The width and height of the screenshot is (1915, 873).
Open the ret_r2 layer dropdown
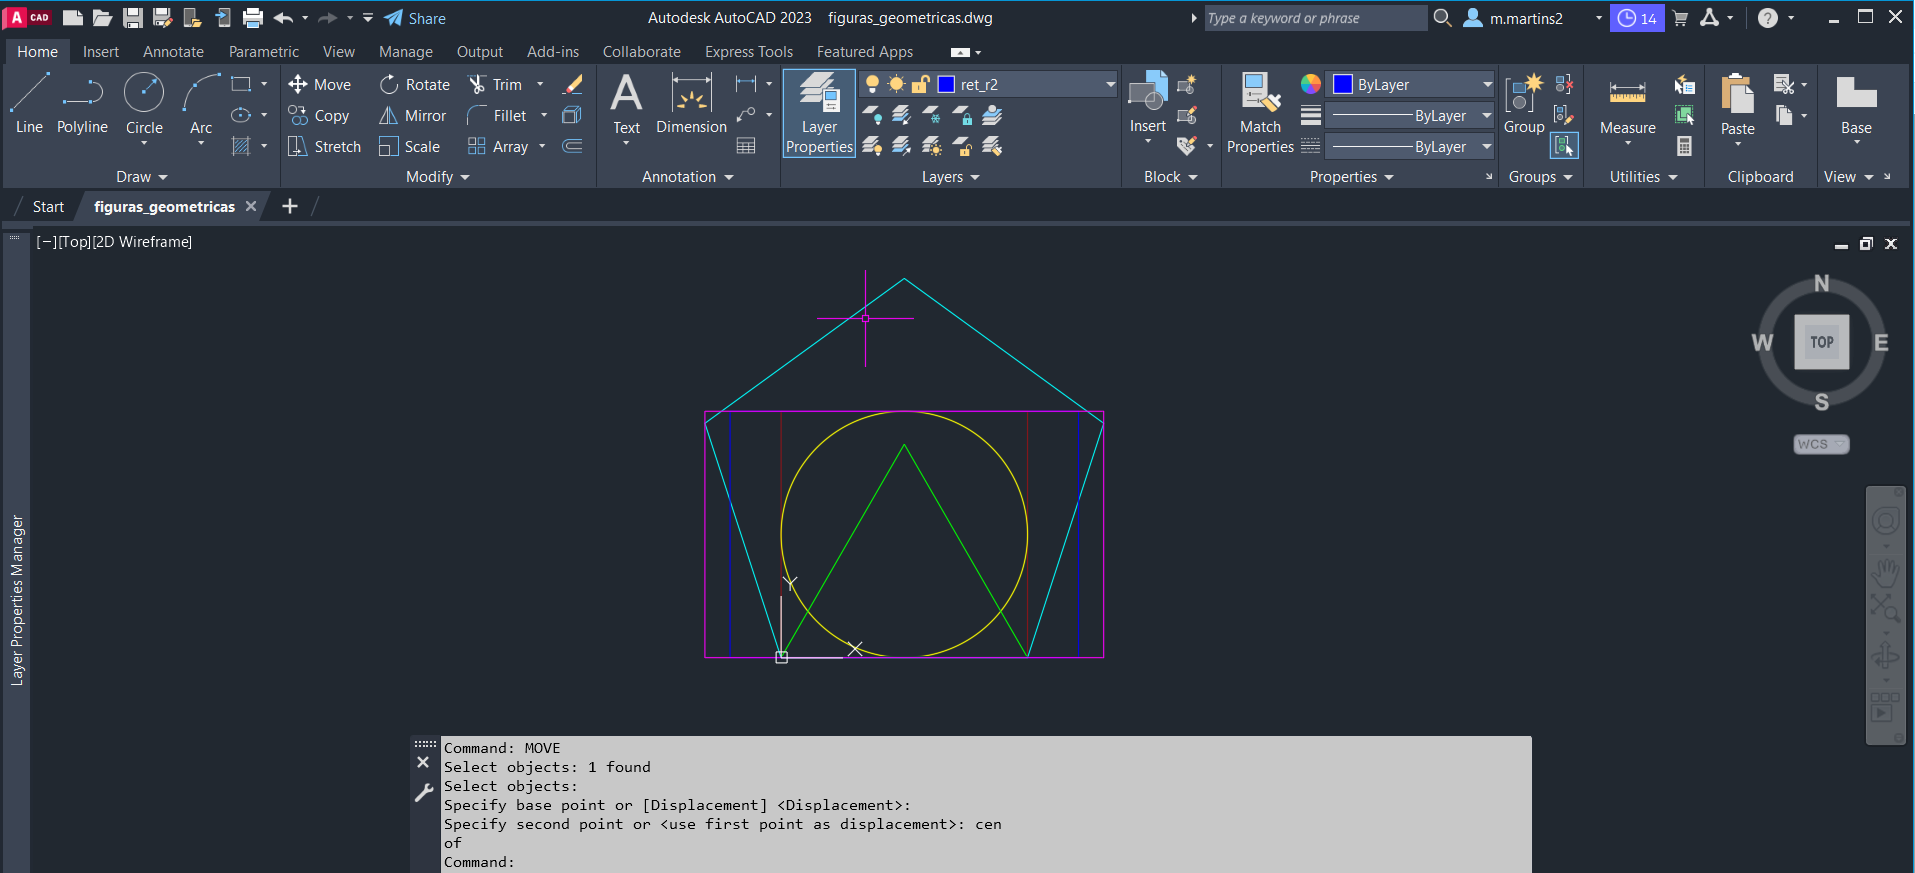(1110, 85)
